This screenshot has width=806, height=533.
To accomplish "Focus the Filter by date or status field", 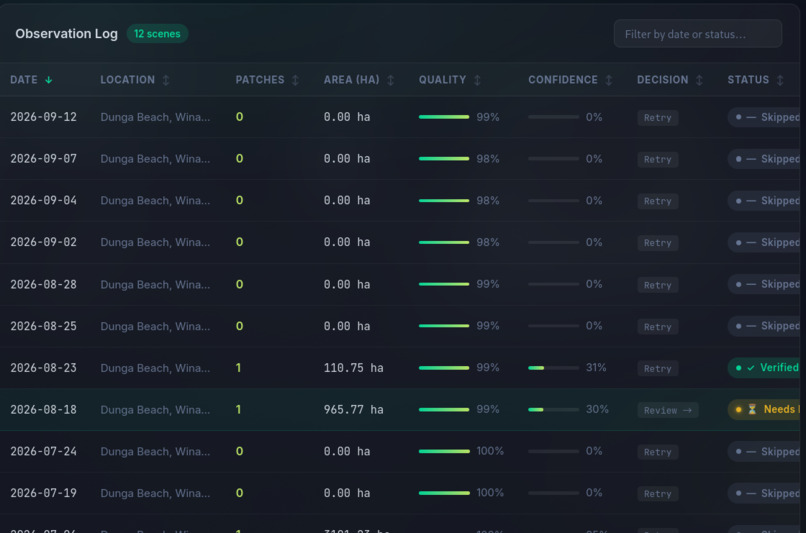I will point(698,34).
